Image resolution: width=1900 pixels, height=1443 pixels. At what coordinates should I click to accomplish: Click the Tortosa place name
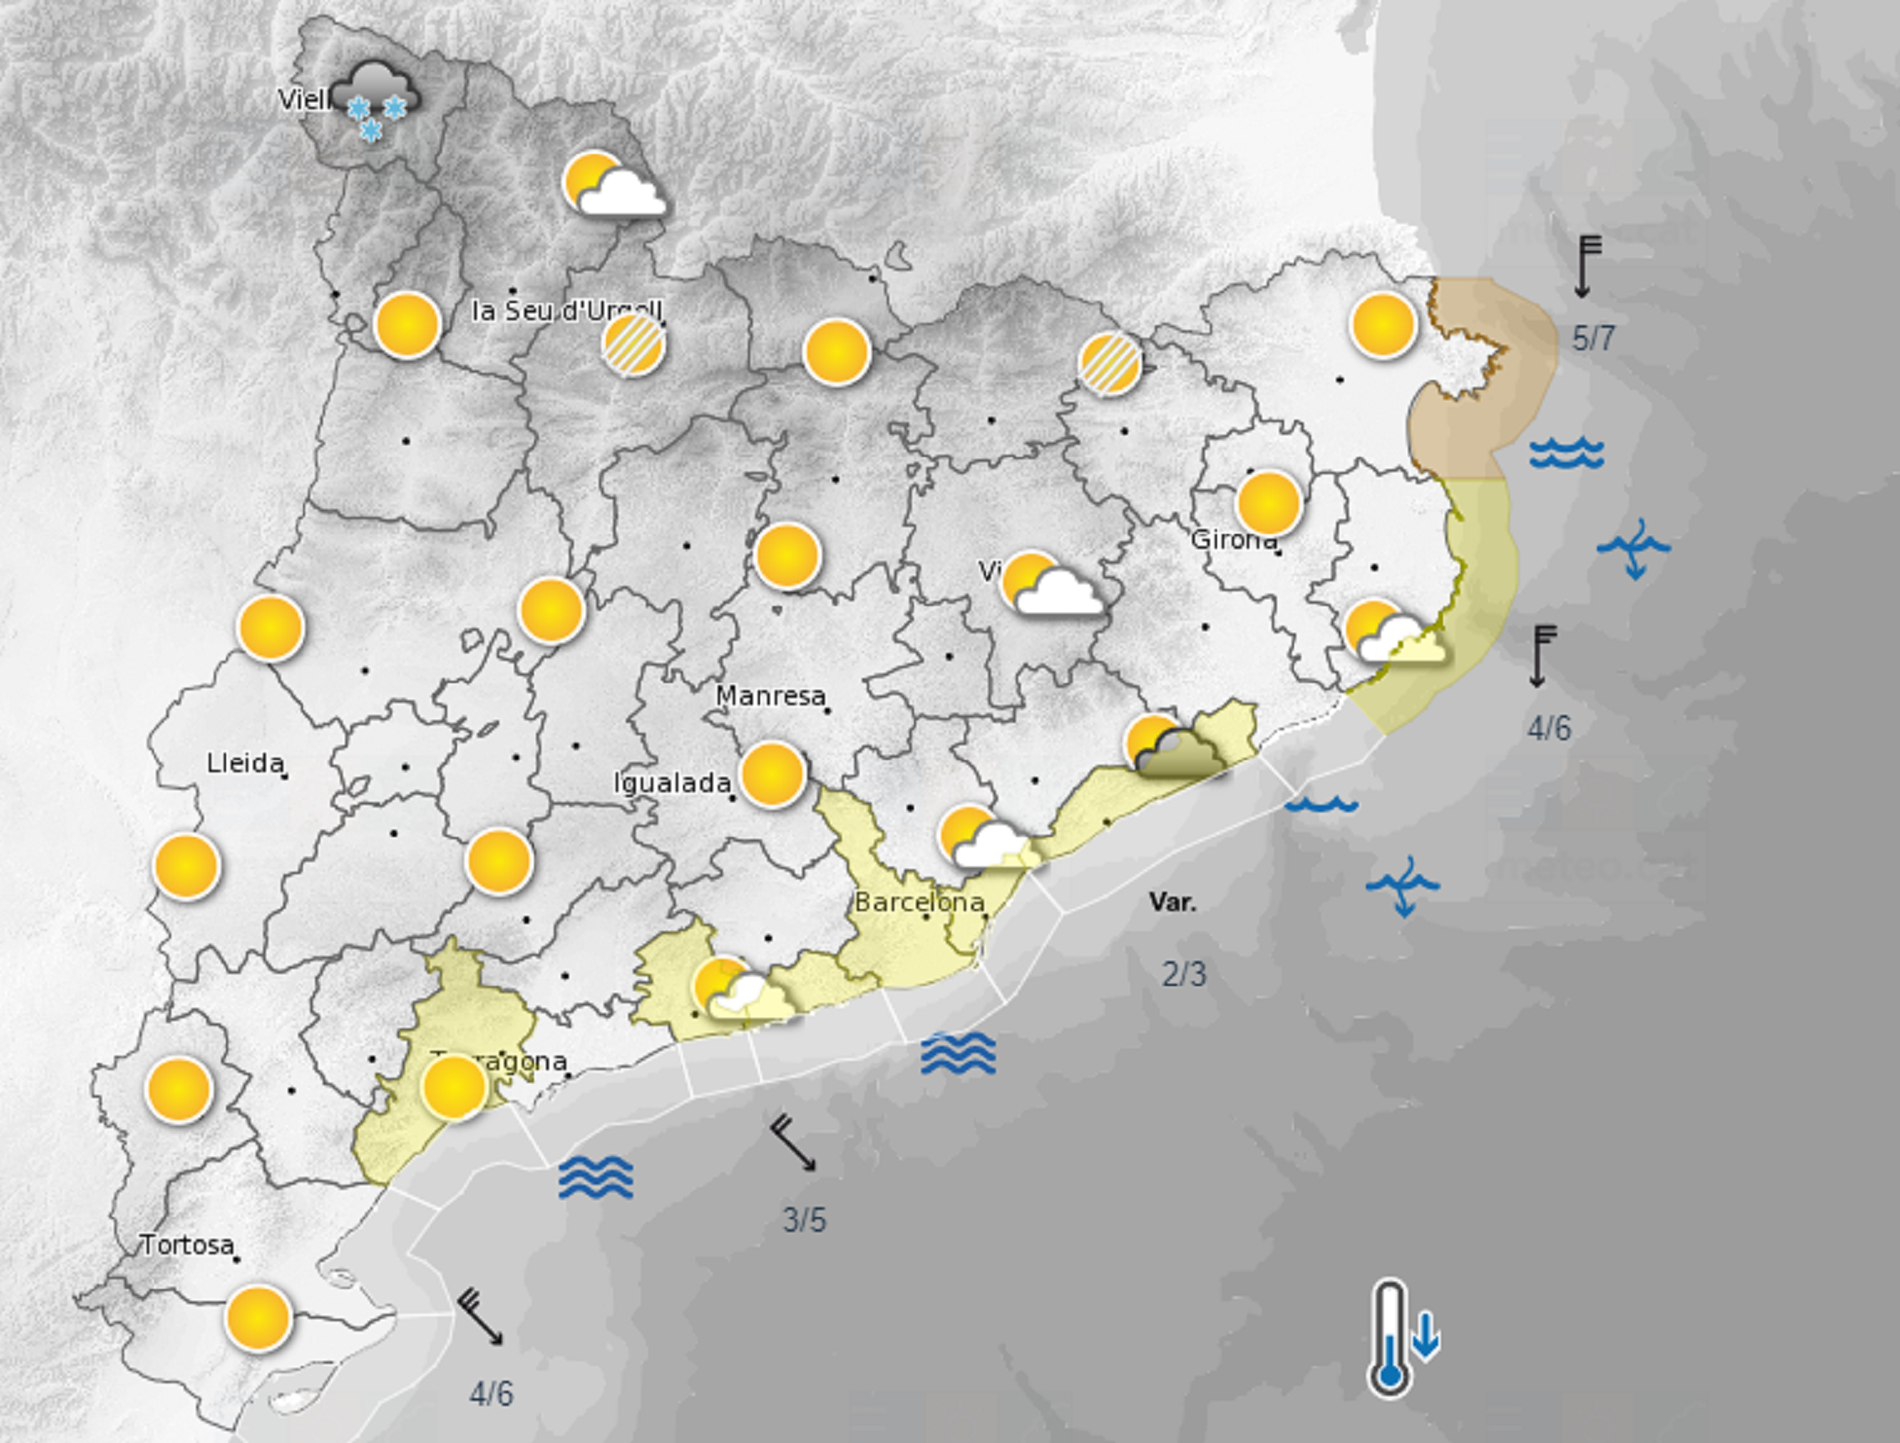186,1244
